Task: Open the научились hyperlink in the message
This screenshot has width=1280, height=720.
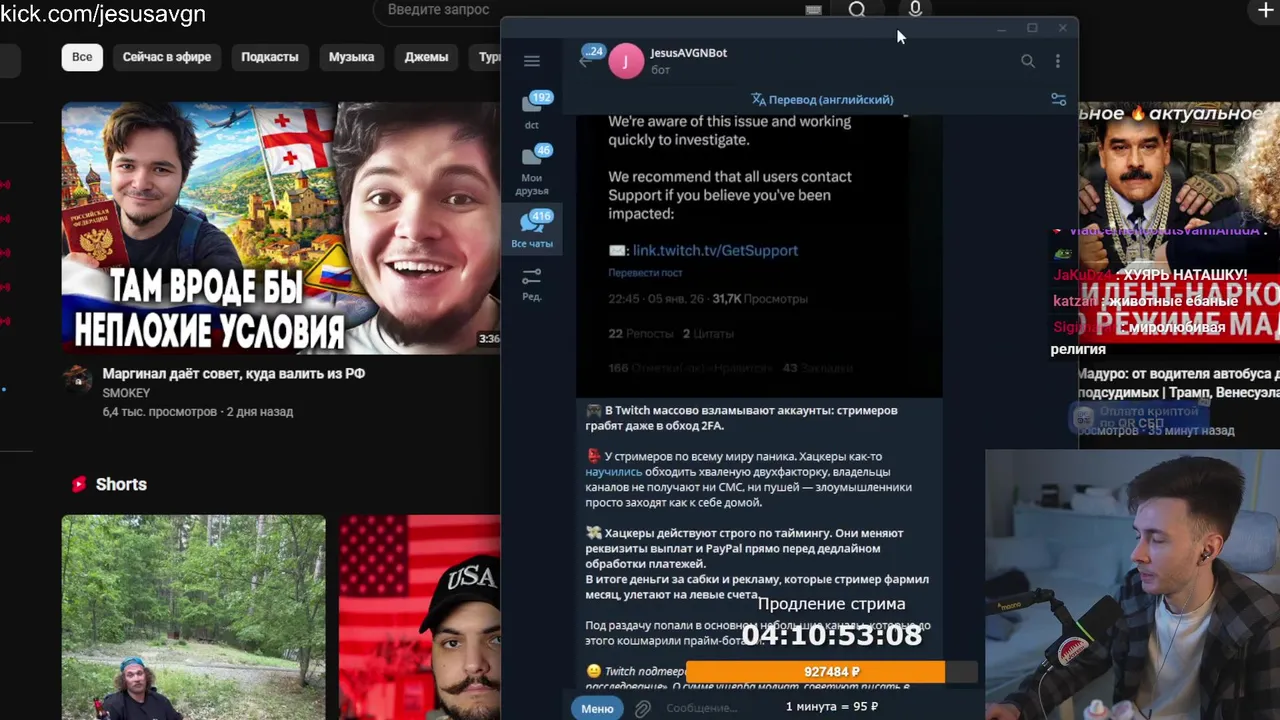Action: tap(614, 471)
